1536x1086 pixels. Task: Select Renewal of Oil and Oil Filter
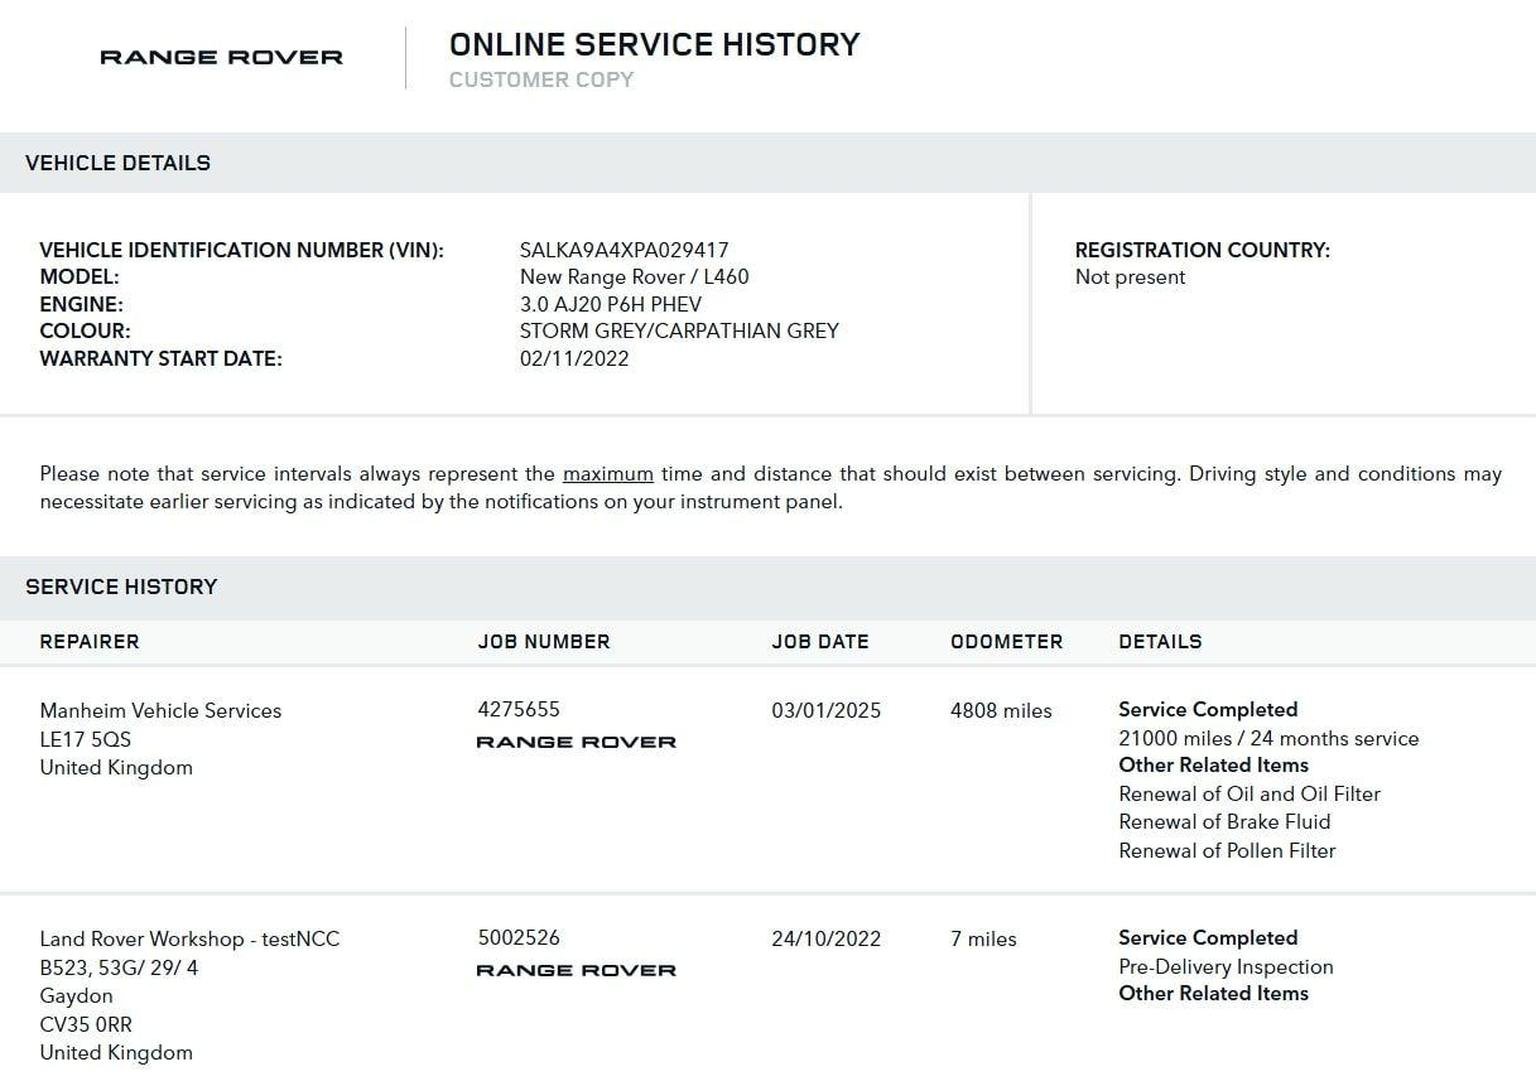point(1249,794)
